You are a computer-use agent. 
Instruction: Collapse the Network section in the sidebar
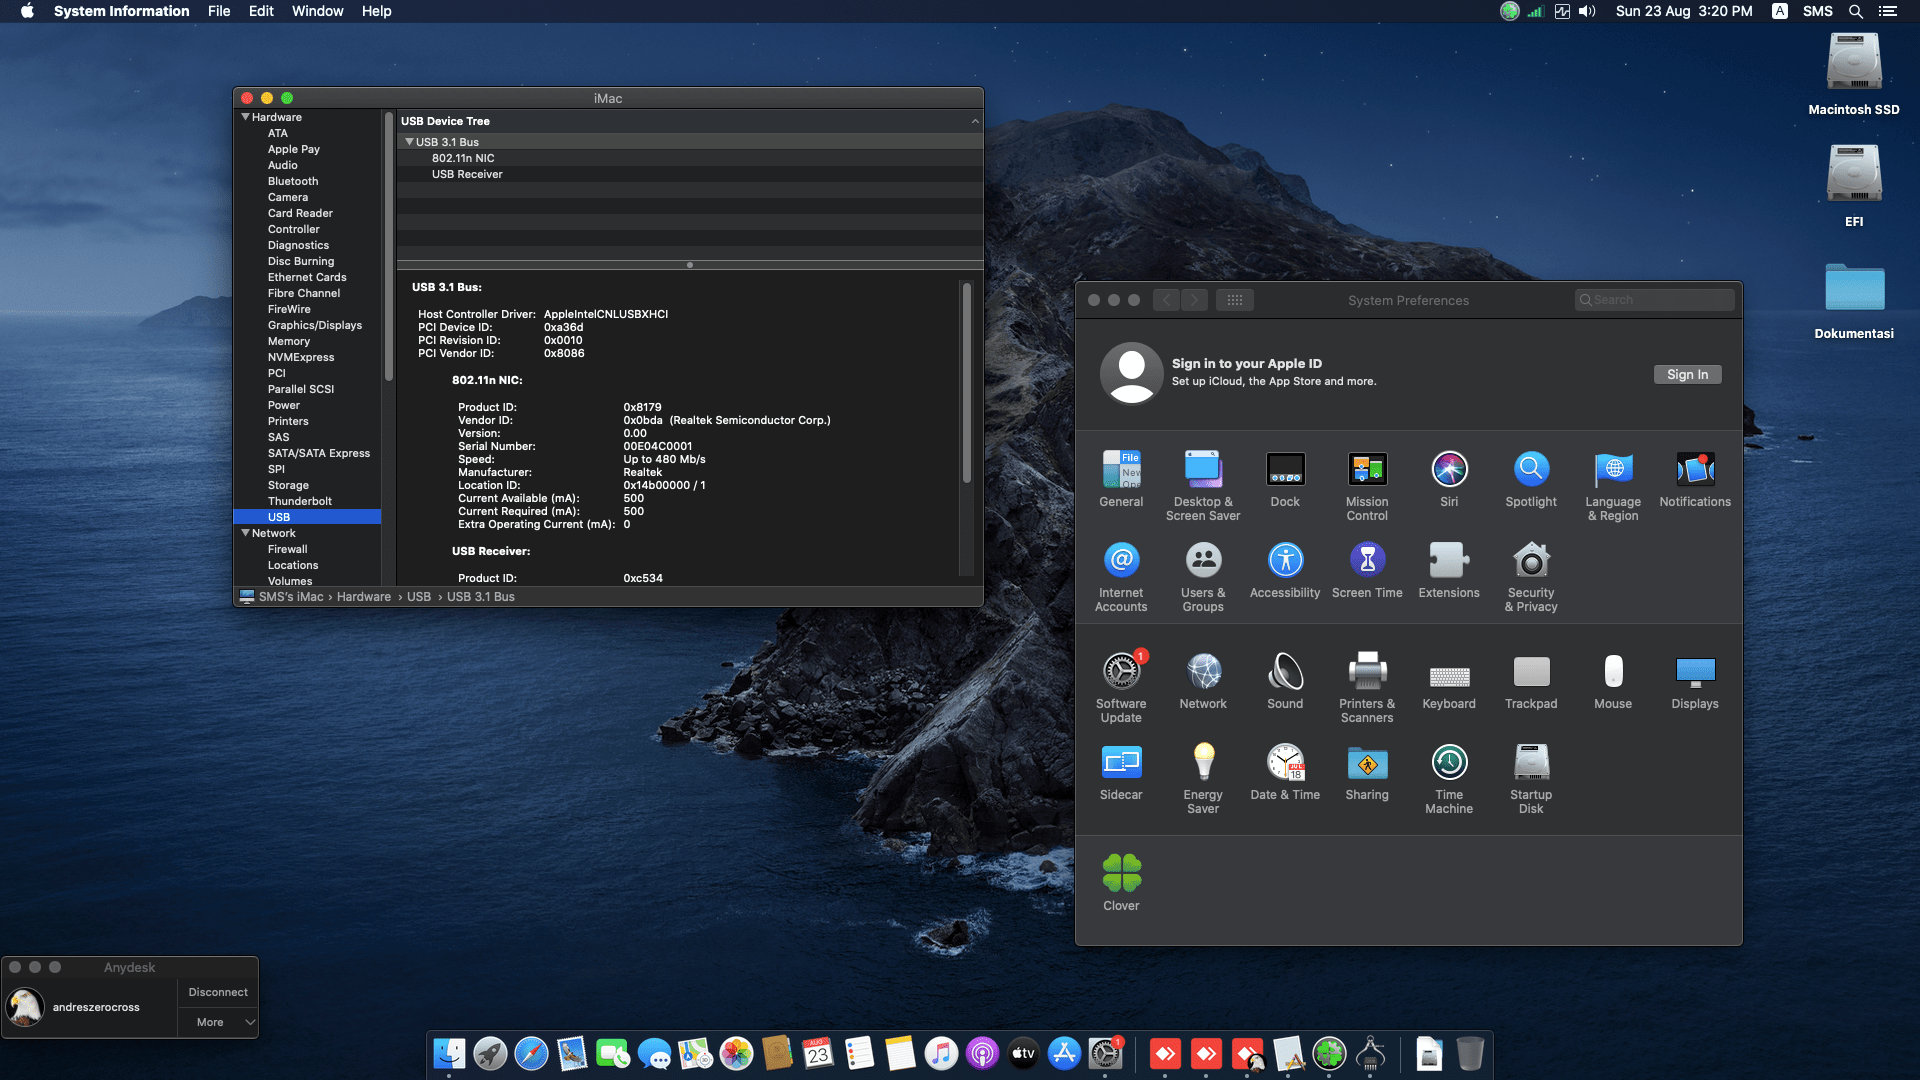[x=246, y=533]
